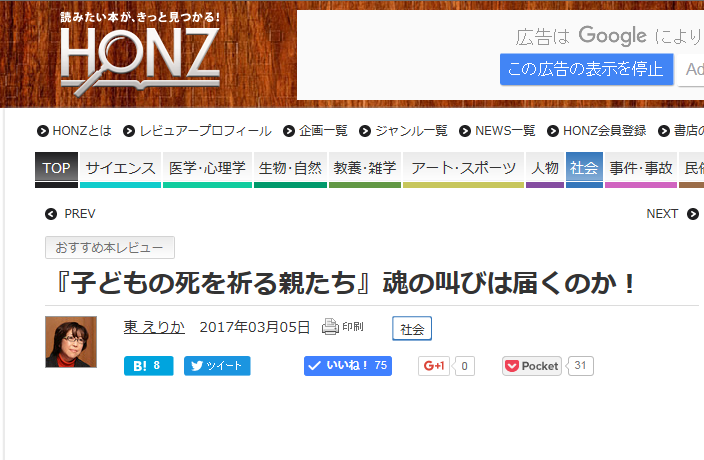Select the 事件・事故 category tab
This screenshot has height=460, width=704.
[x=641, y=170]
